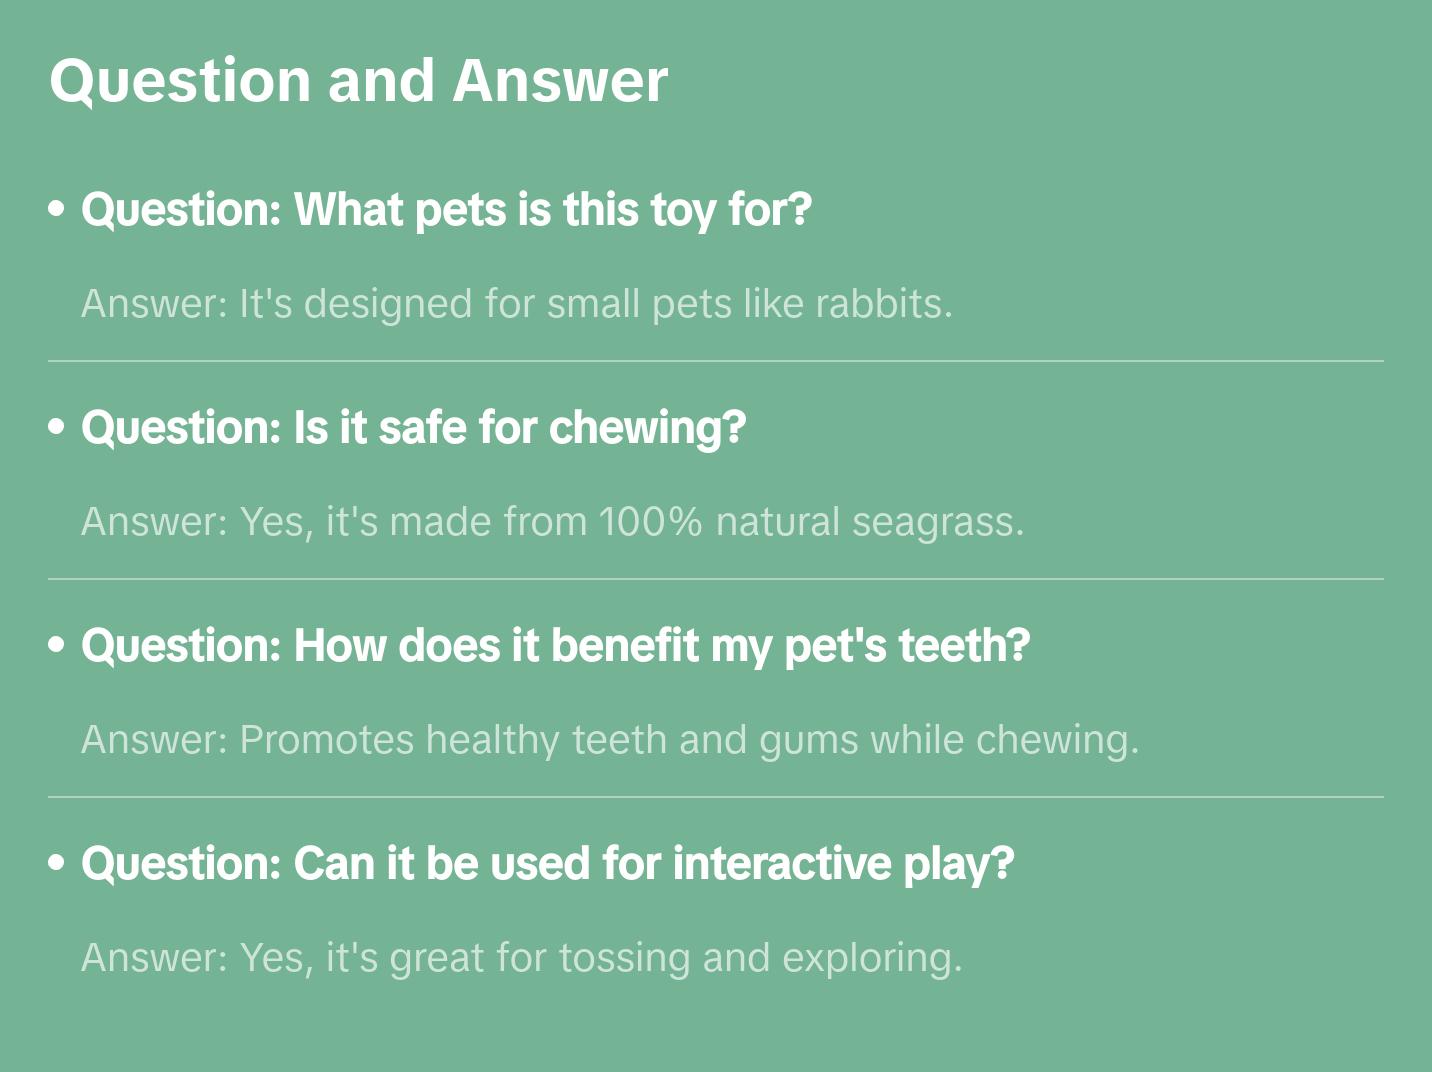Screen dimensions: 1432x1072
Task: Select the answer mentioning 100% natural seagrass
Action: [x=552, y=522]
